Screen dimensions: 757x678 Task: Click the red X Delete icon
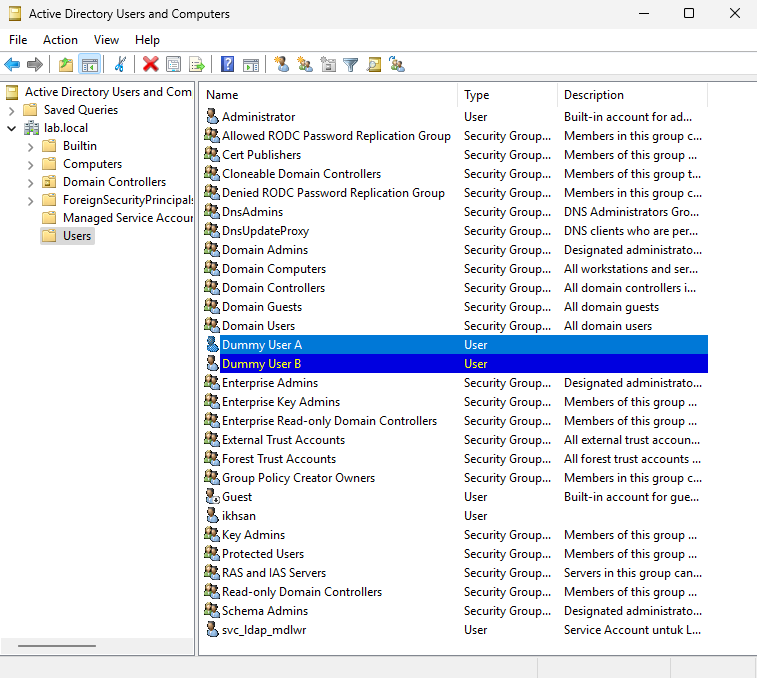click(x=151, y=64)
